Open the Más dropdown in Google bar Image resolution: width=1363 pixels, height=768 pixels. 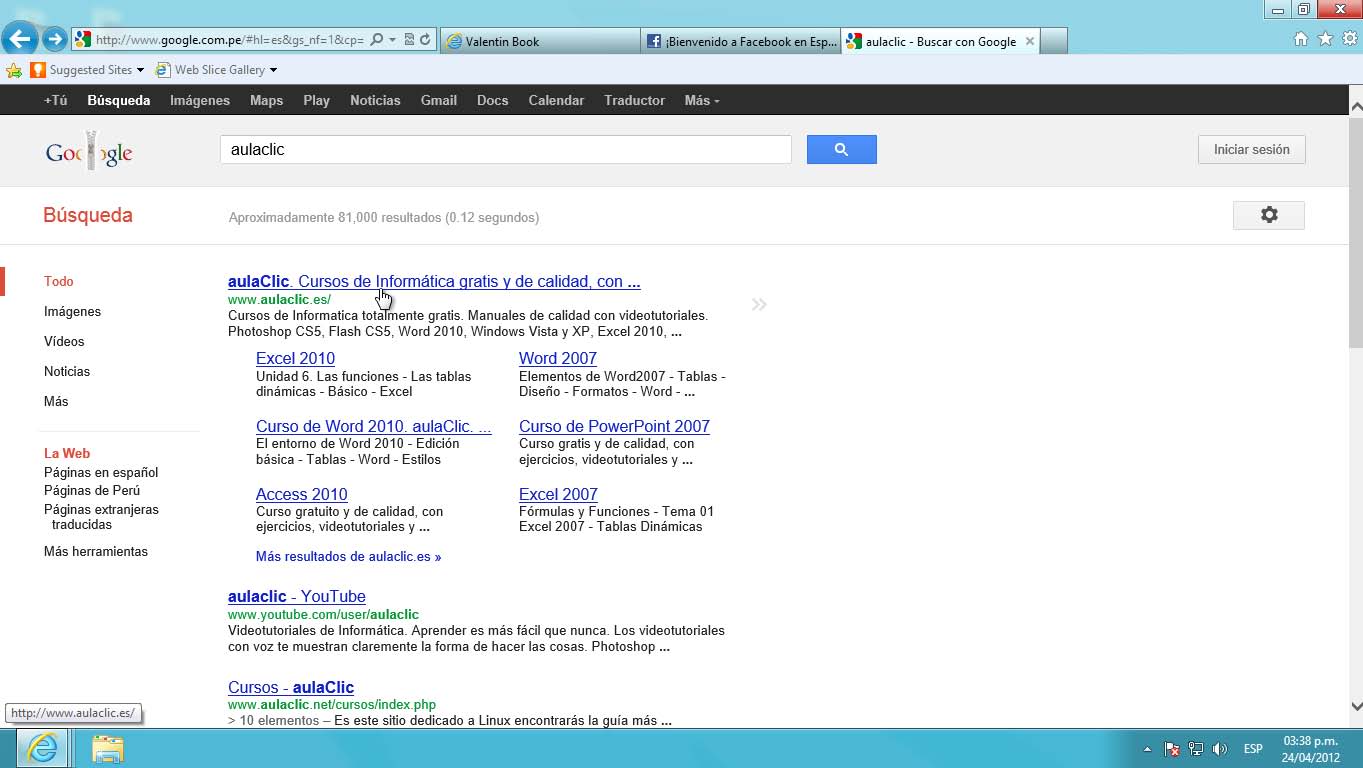[x=701, y=100]
